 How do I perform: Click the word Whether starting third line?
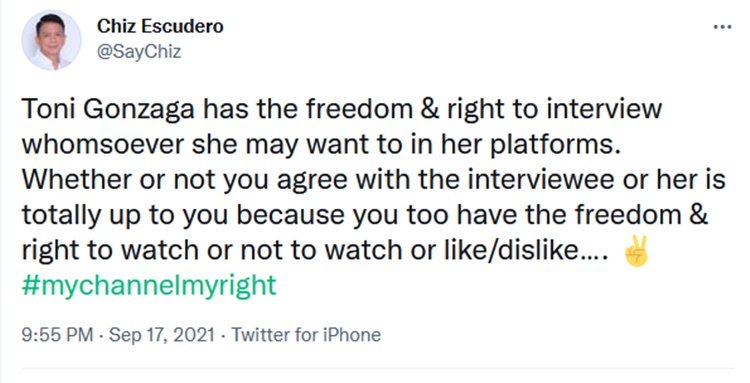(x=77, y=180)
